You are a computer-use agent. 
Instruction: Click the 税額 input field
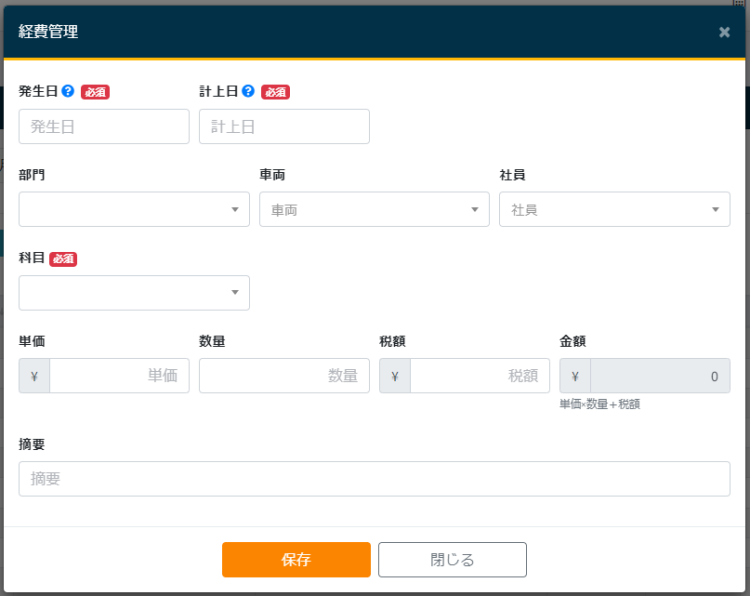click(x=479, y=376)
